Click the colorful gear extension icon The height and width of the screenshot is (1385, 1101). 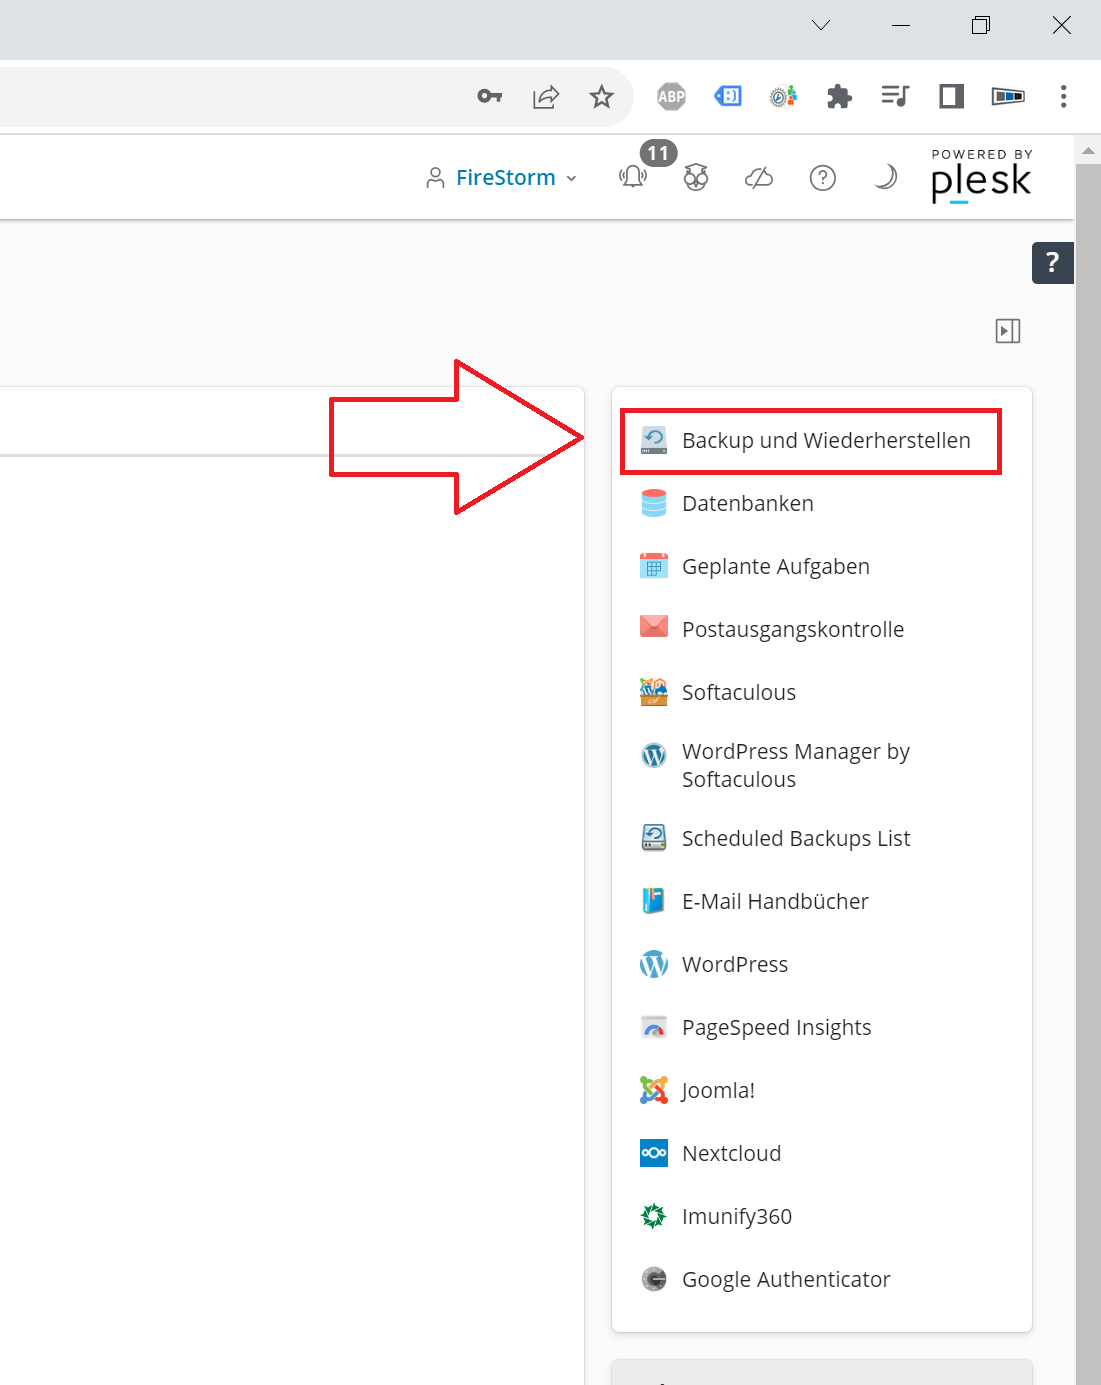pos(783,96)
